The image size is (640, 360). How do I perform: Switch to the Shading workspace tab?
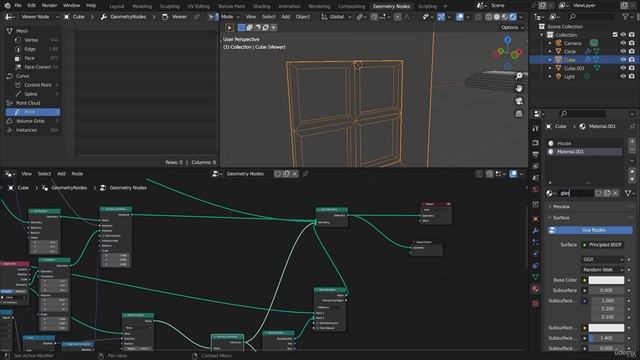[262, 6]
